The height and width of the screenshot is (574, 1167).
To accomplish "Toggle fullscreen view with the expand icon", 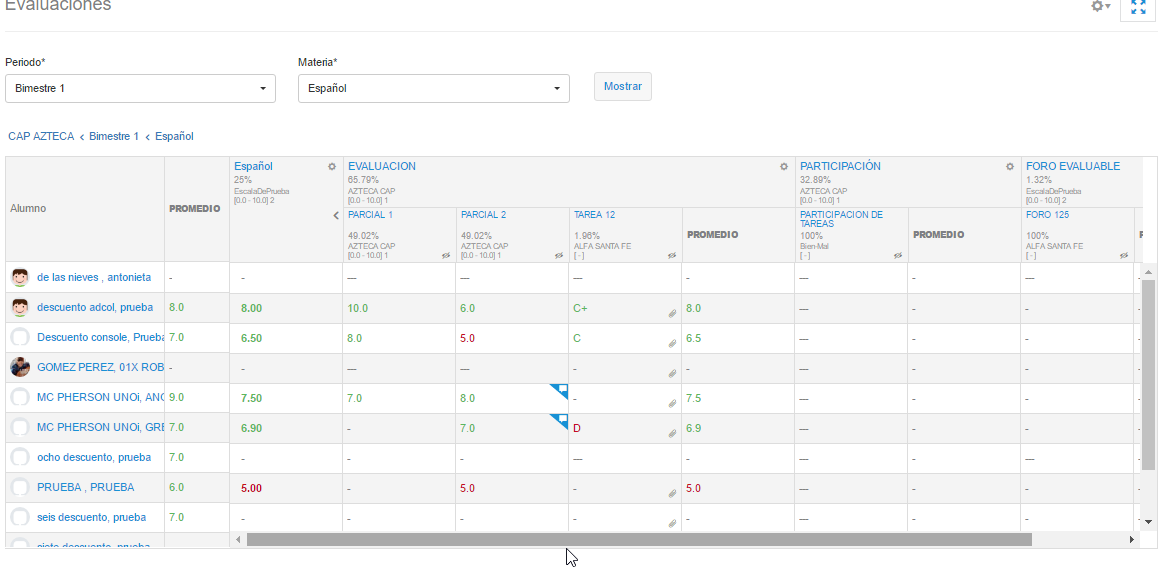I will (x=1137, y=8).
